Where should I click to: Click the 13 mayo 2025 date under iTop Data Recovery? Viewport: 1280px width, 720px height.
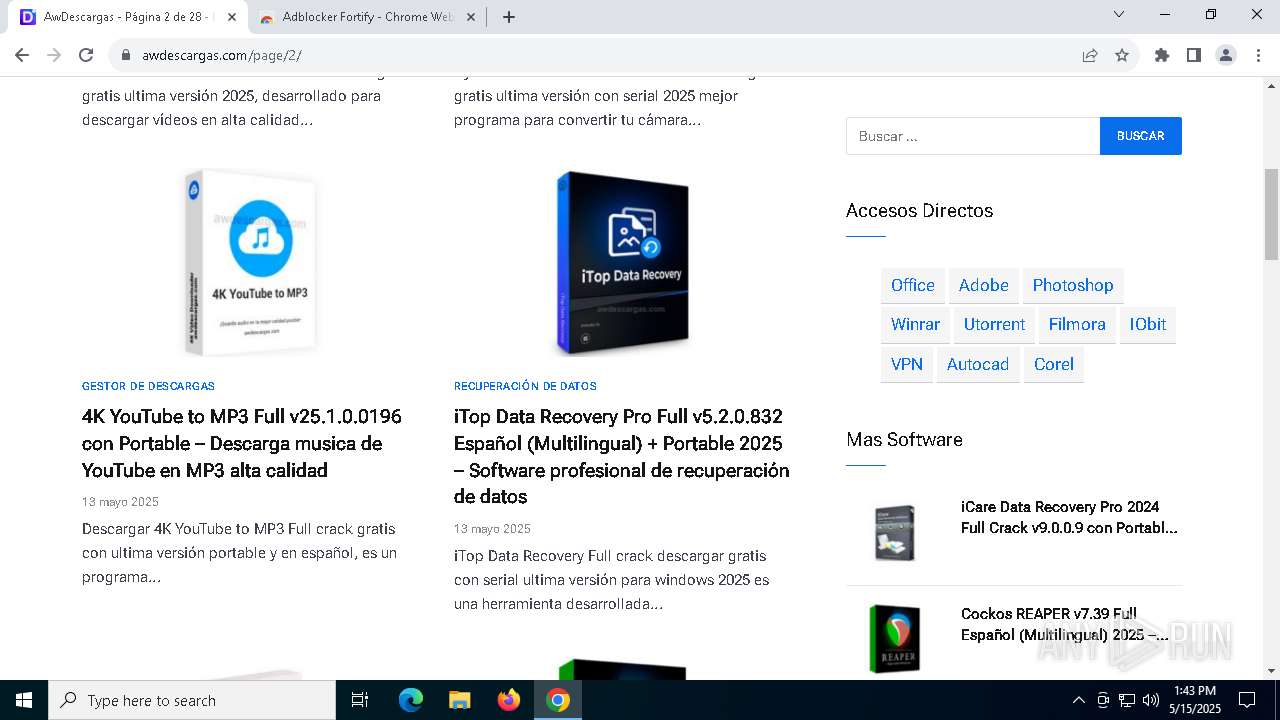(x=492, y=529)
